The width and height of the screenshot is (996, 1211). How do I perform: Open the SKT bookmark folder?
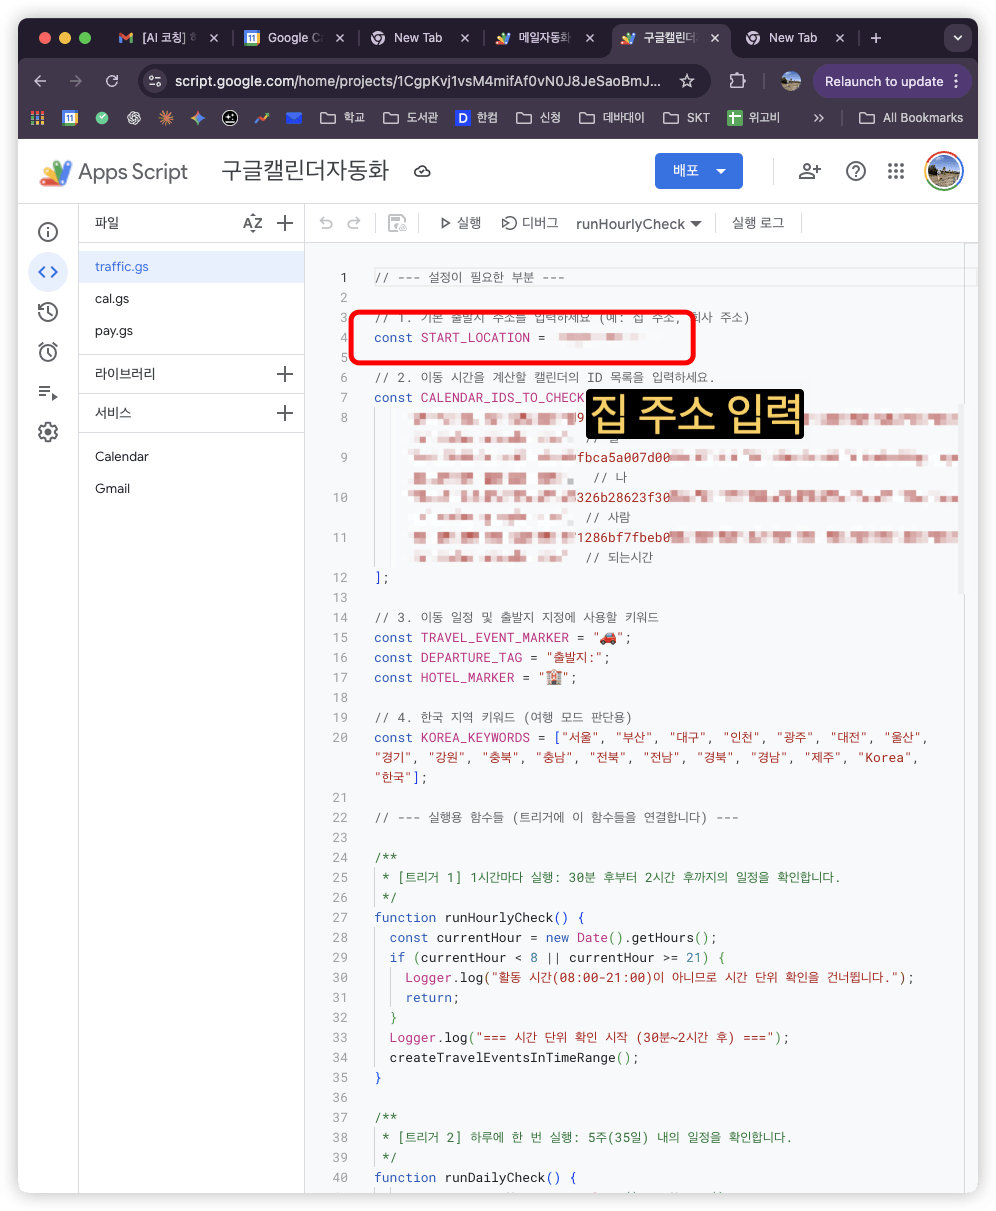[686, 118]
